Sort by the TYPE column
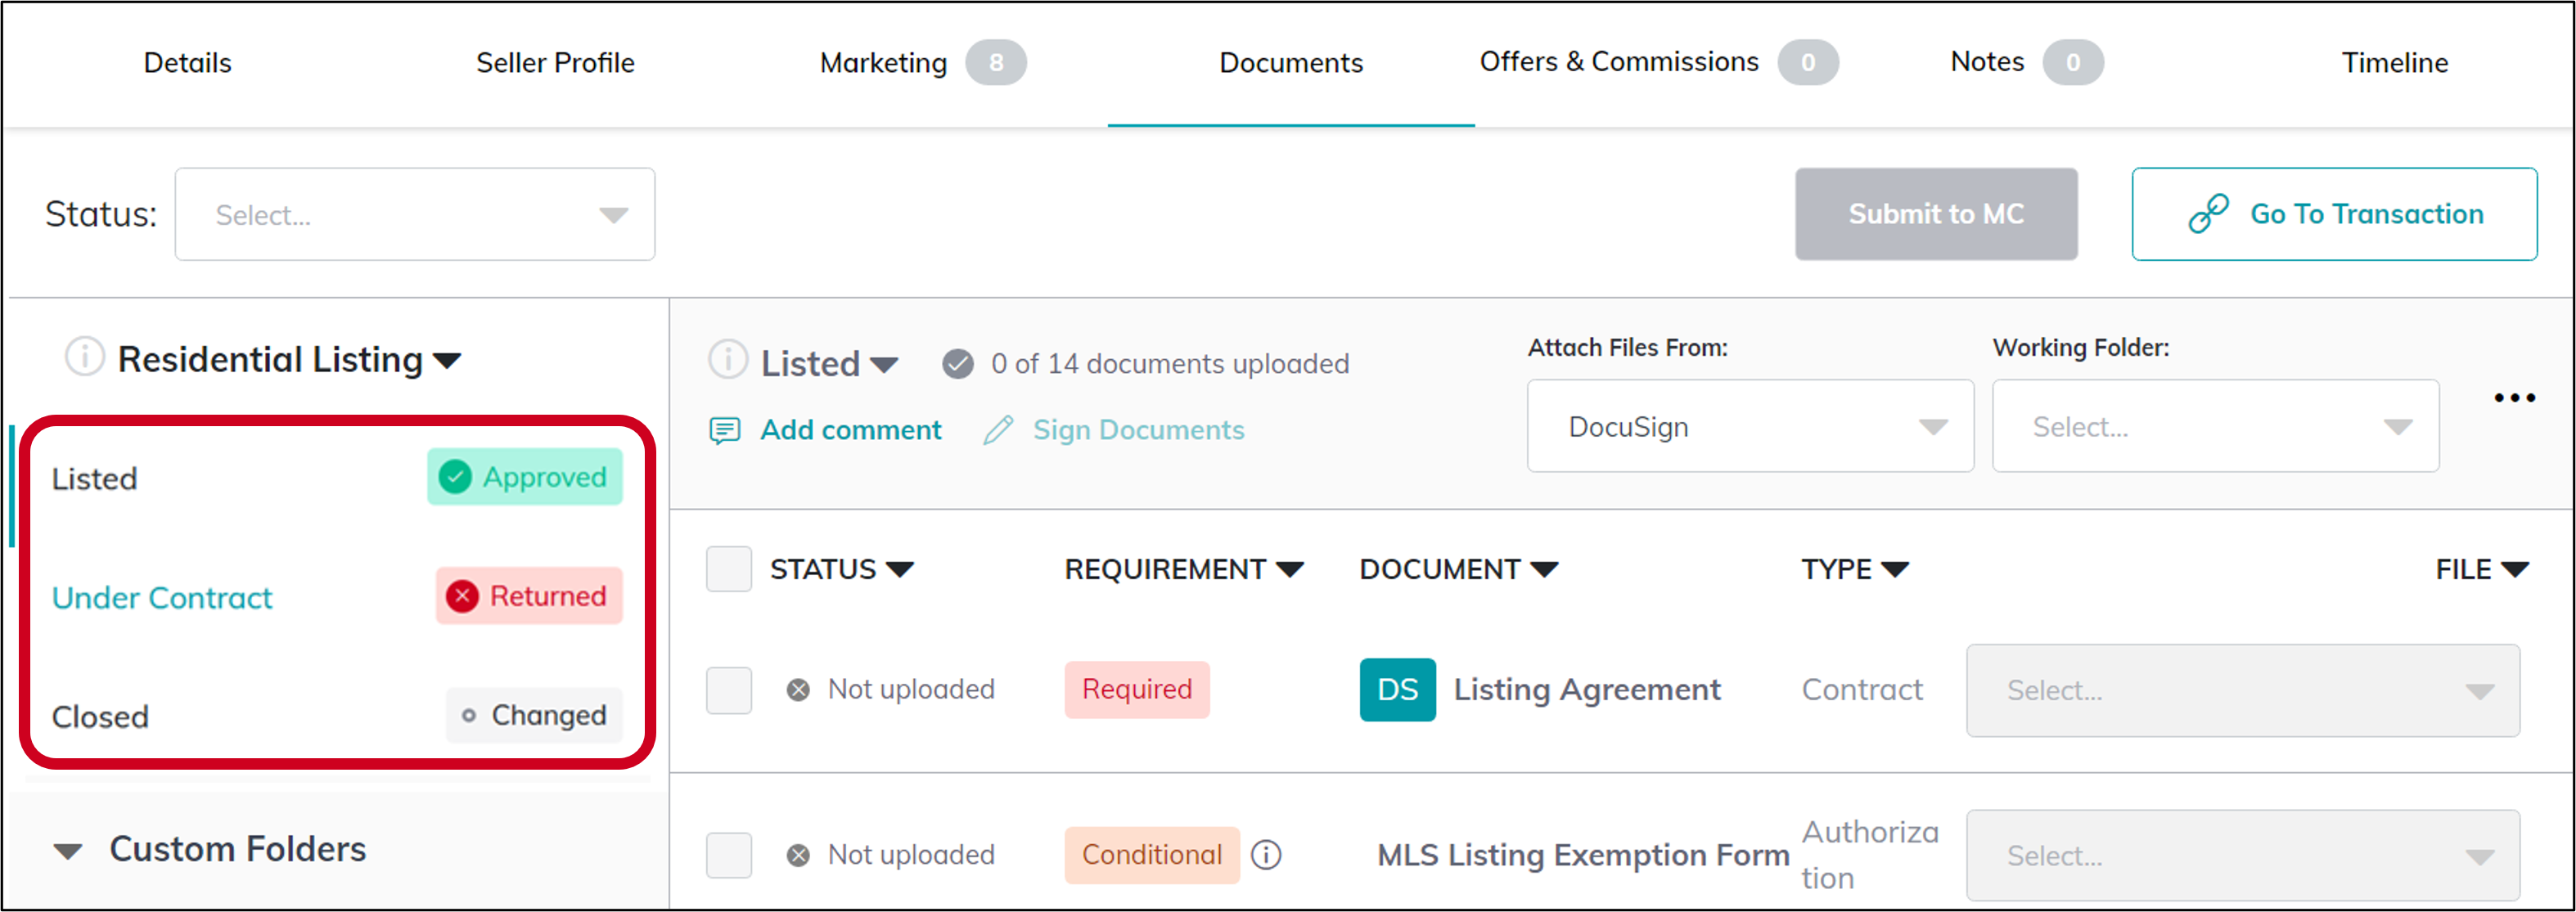 tap(1855, 569)
